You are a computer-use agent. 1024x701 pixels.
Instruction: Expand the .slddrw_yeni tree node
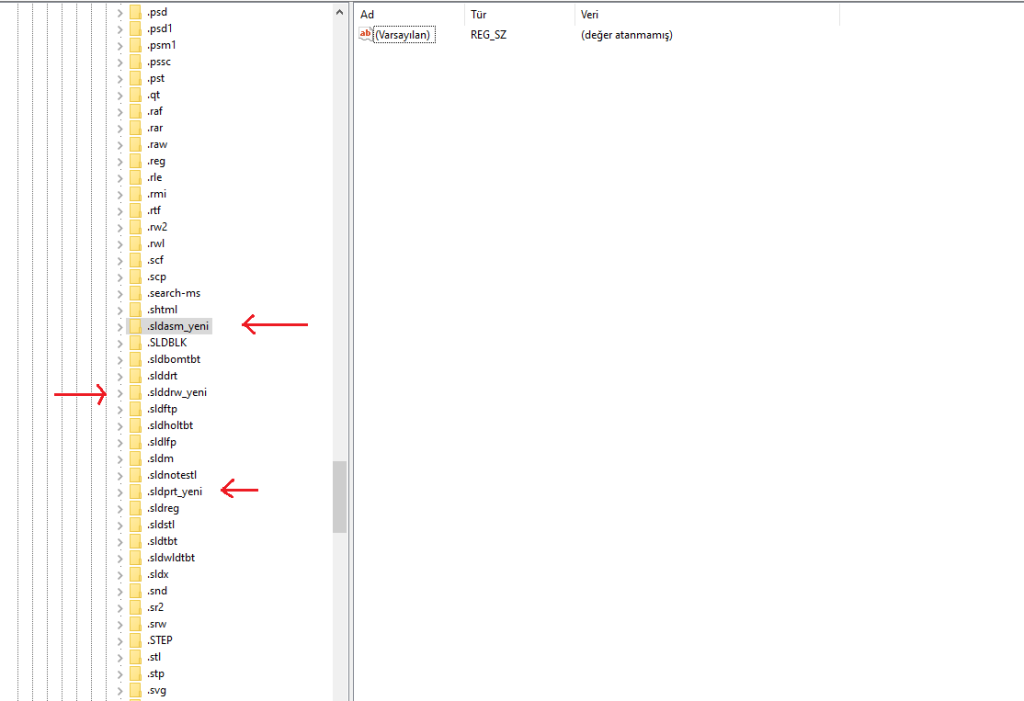point(120,392)
